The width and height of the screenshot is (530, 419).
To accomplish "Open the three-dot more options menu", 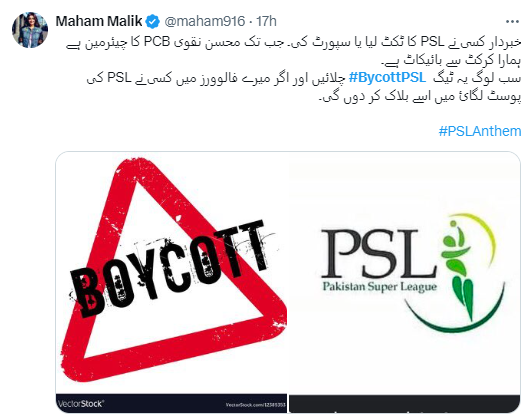I will coord(512,22).
